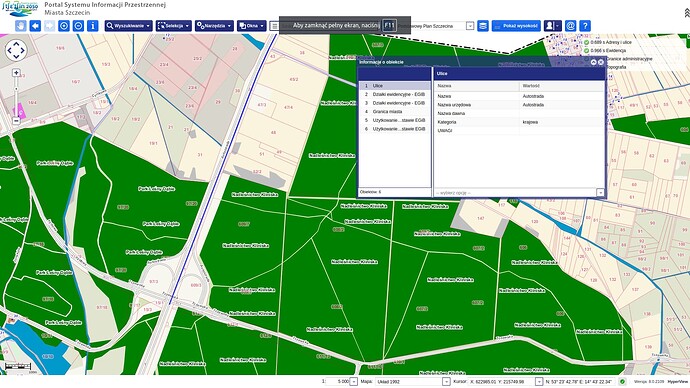Collapse the header with double chevron
The height and width of the screenshot is (388, 690).
pos(686,13)
